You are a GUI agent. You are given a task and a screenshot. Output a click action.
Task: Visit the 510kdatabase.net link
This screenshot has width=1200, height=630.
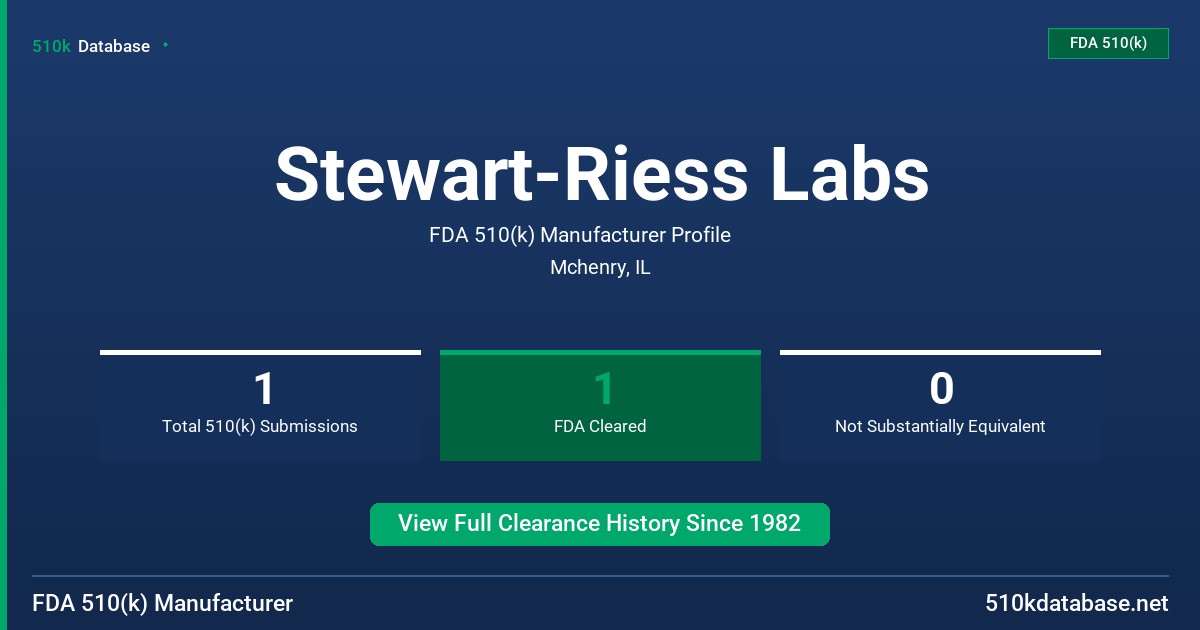[x=1076, y=603]
